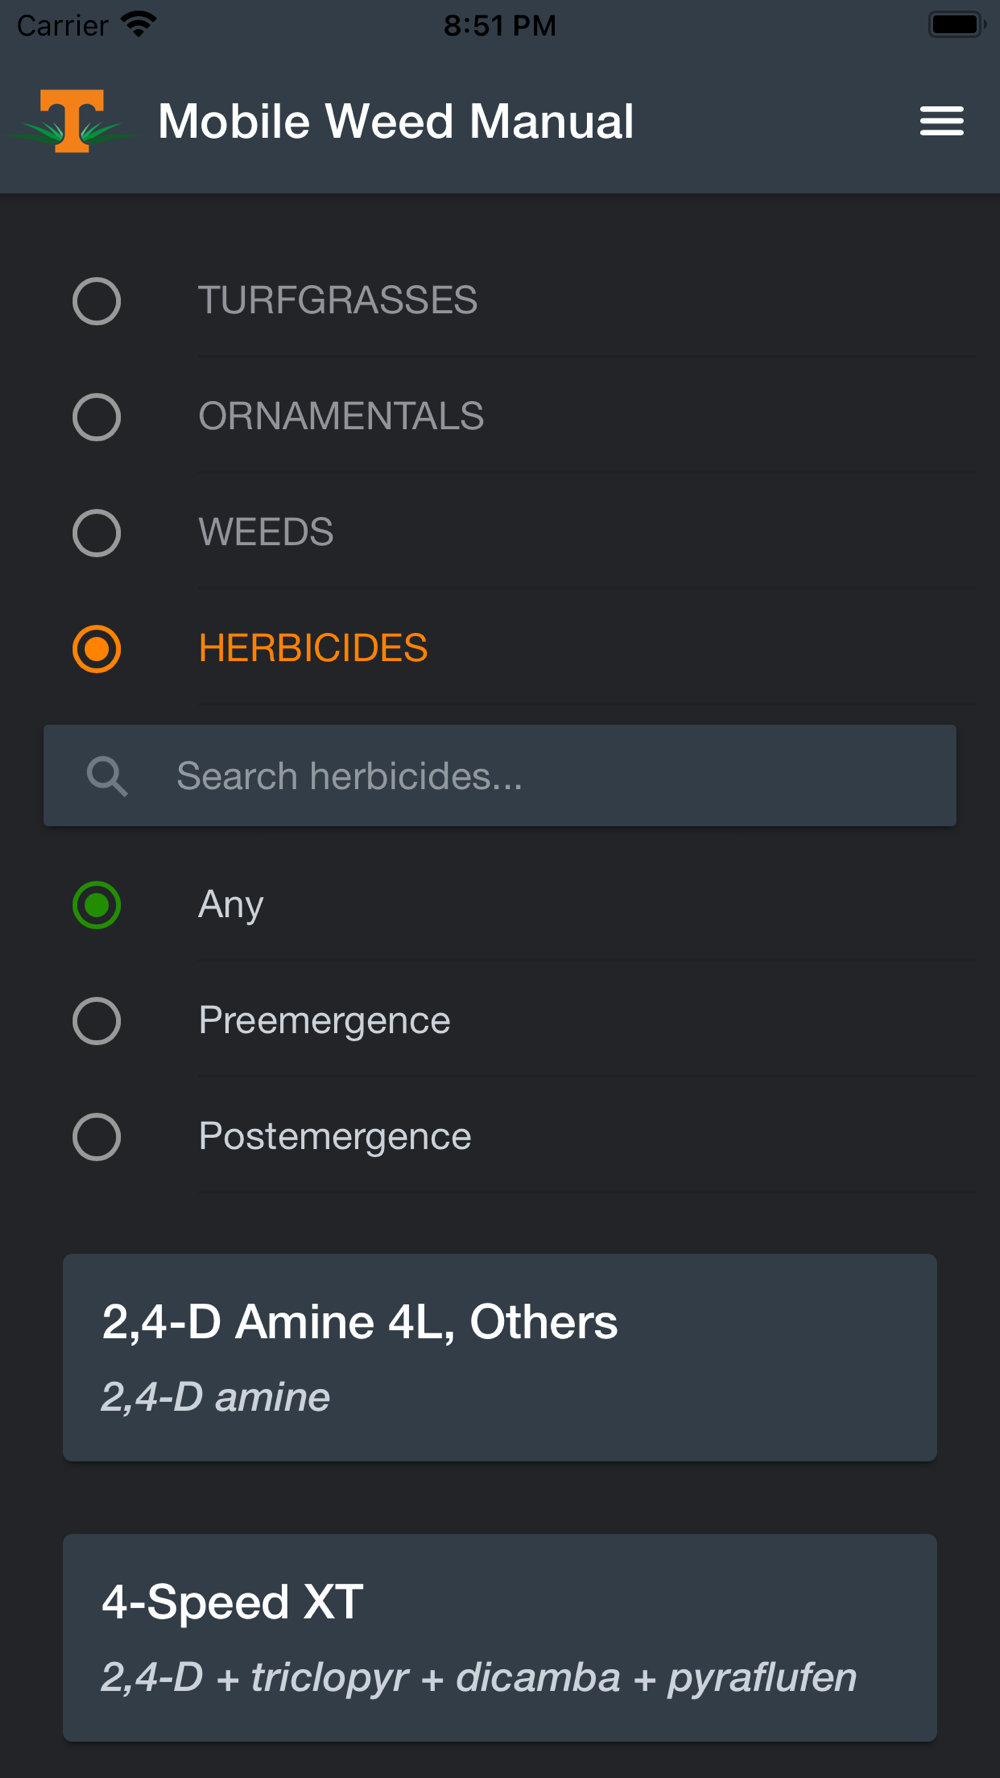Viewport: 1000px width, 1778px height.
Task: Open the hamburger menu
Action: pos(941,121)
